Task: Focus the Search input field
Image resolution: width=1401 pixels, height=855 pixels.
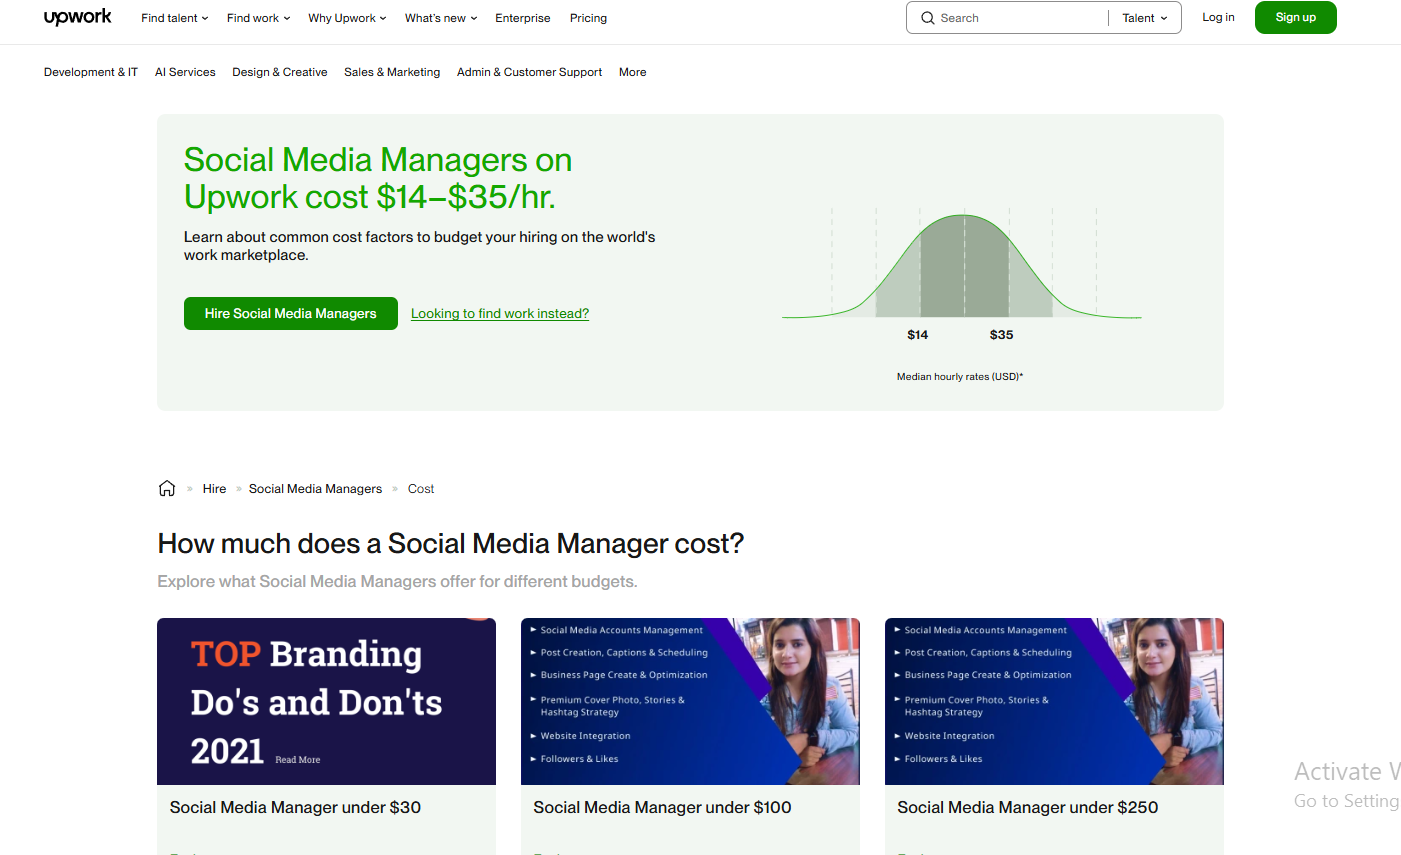Action: (x=1020, y=18)
